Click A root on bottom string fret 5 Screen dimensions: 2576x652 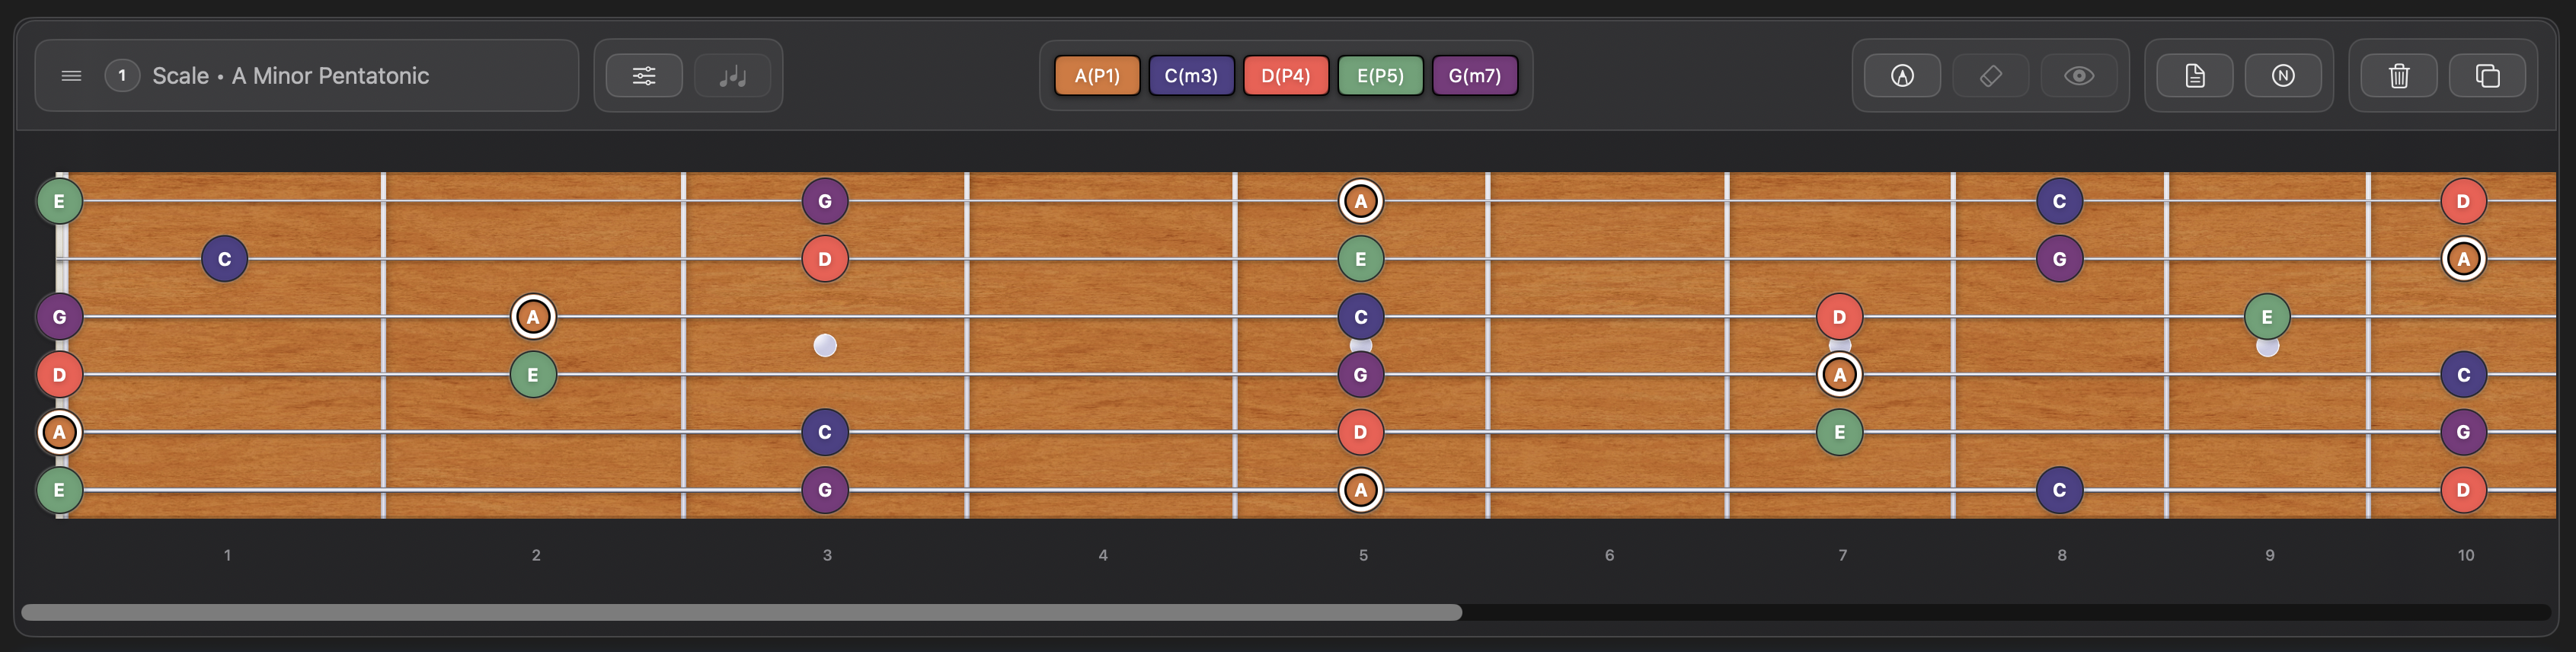point(1361,490)
